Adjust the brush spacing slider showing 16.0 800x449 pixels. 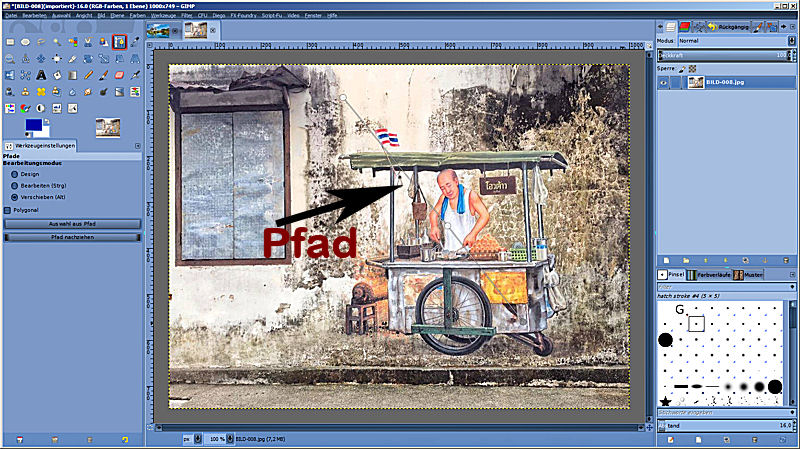726,426
